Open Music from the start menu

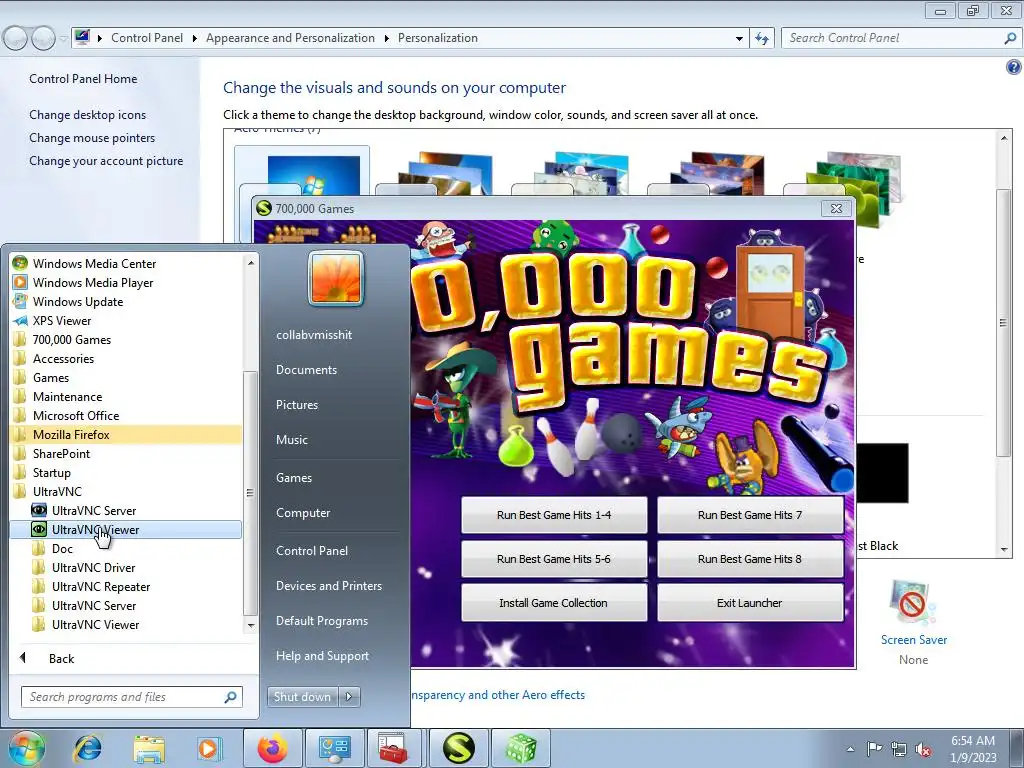pyautogui.click(x=291, y=440)
